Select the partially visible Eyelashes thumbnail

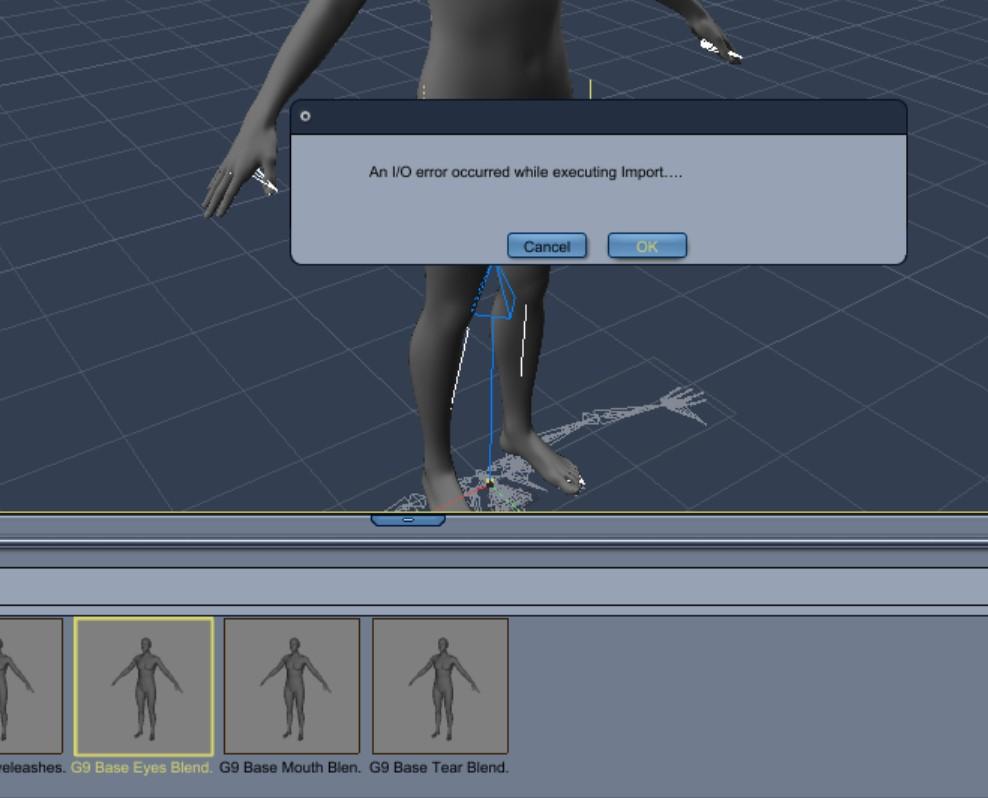(31, 686)
